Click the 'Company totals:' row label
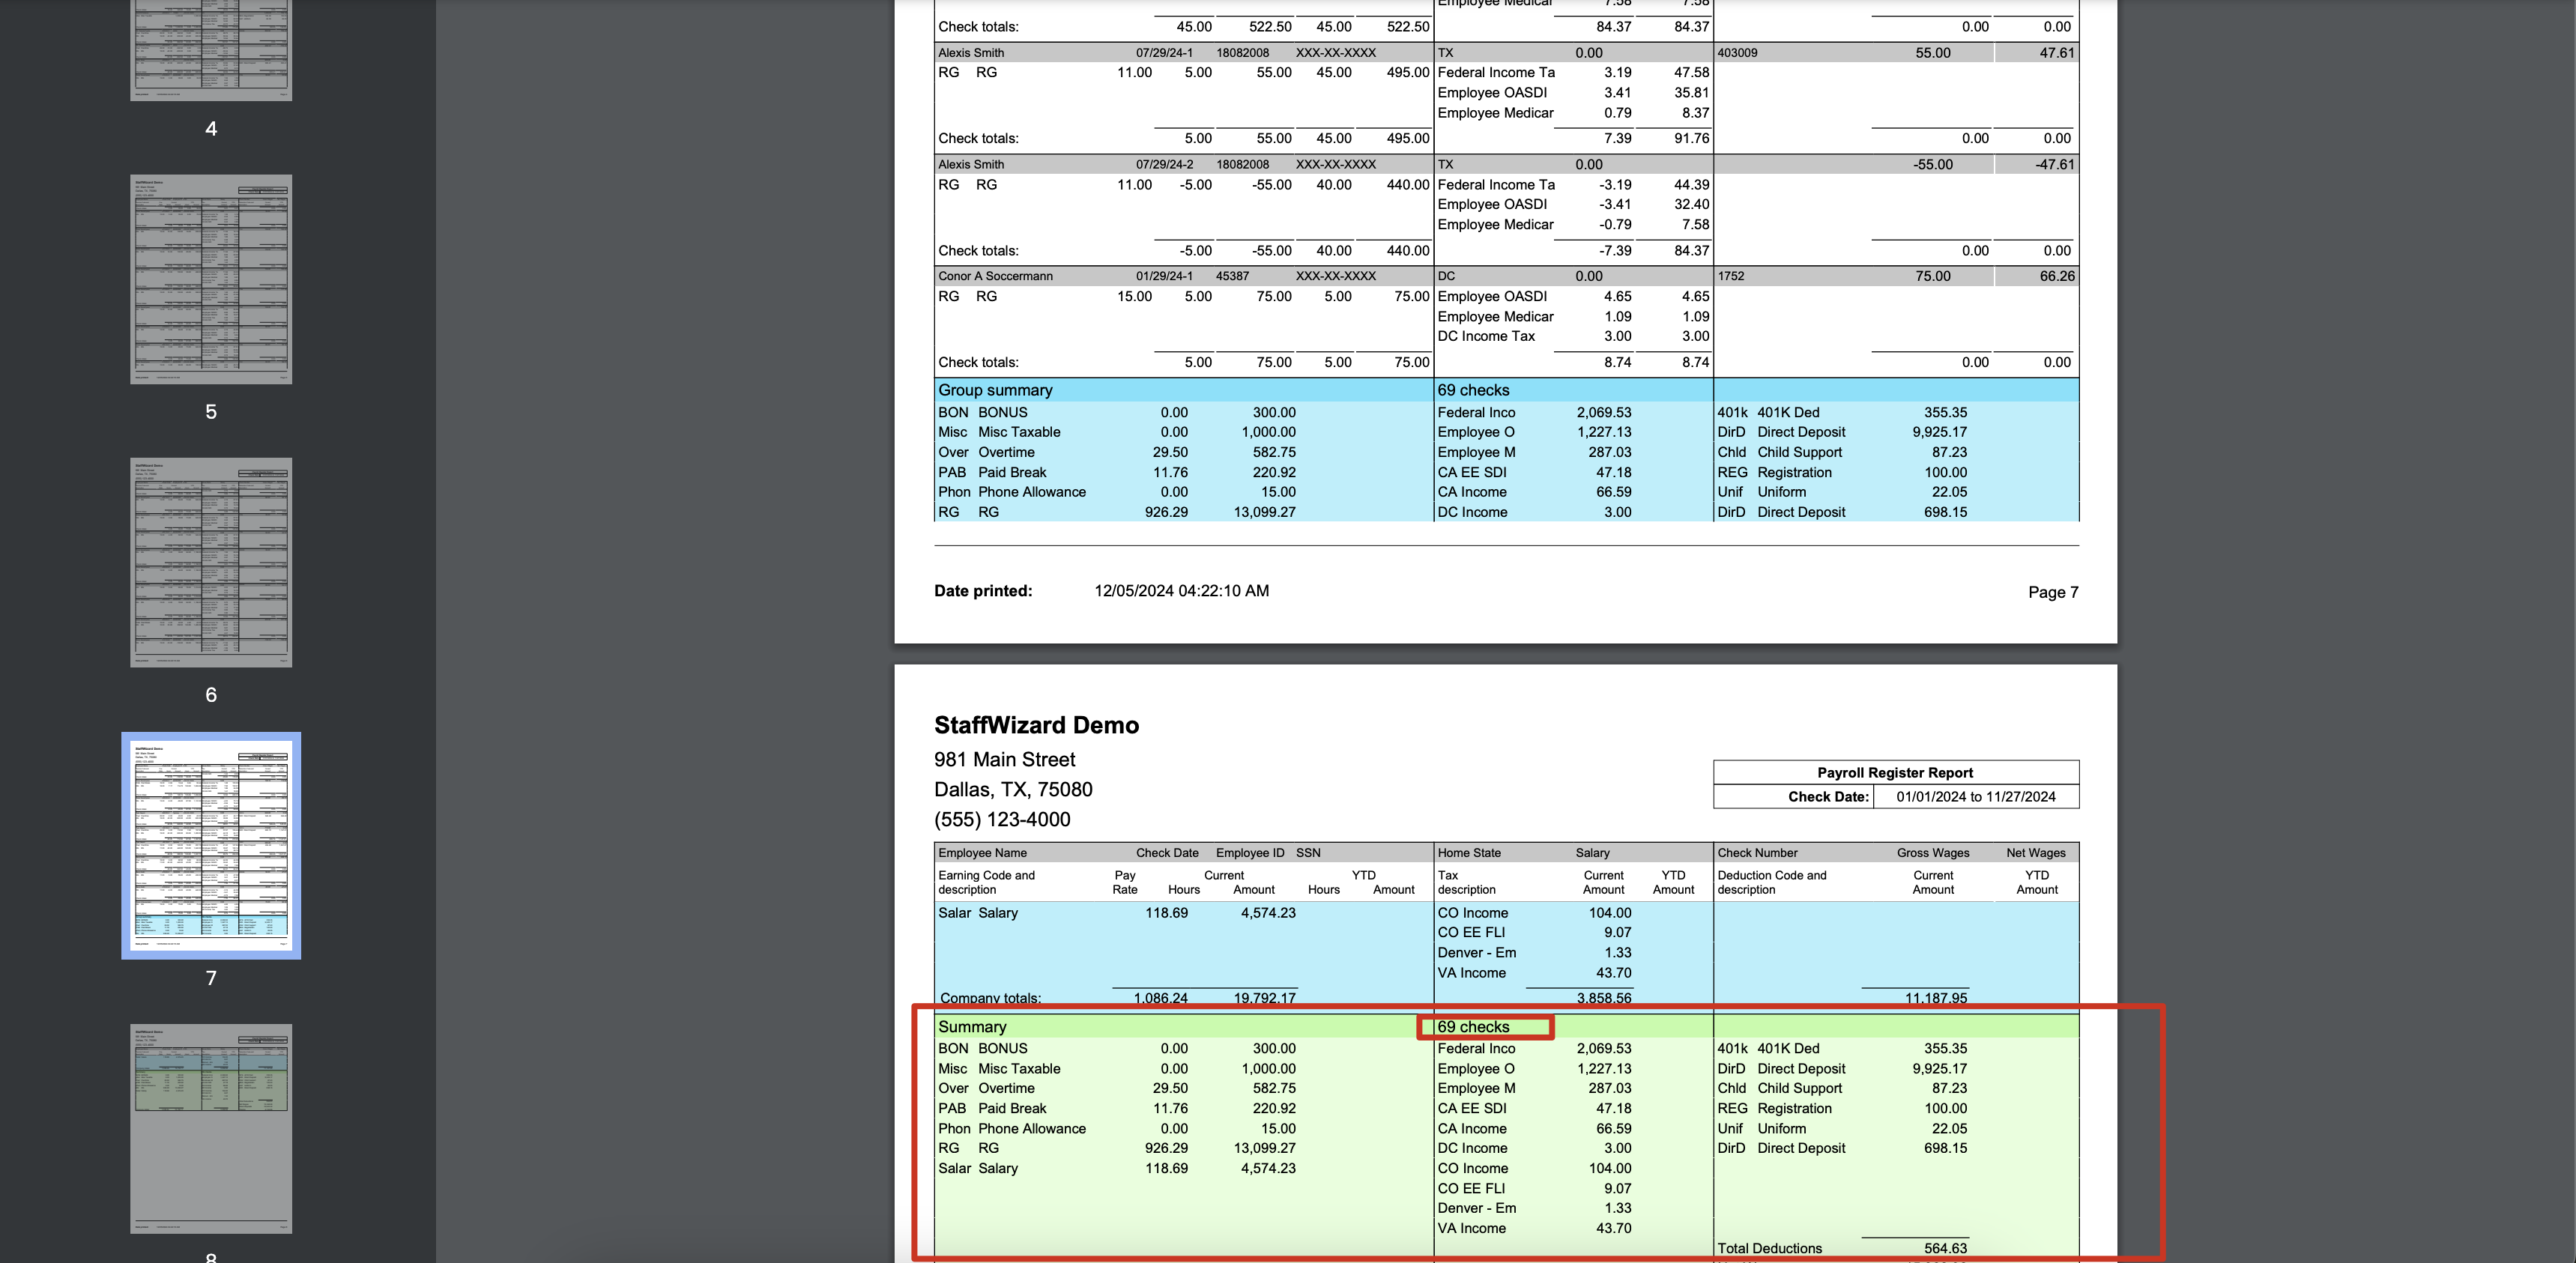The height and width of the screenshot is (1263, 2576). pyautogui.click(x=990, y=998)
